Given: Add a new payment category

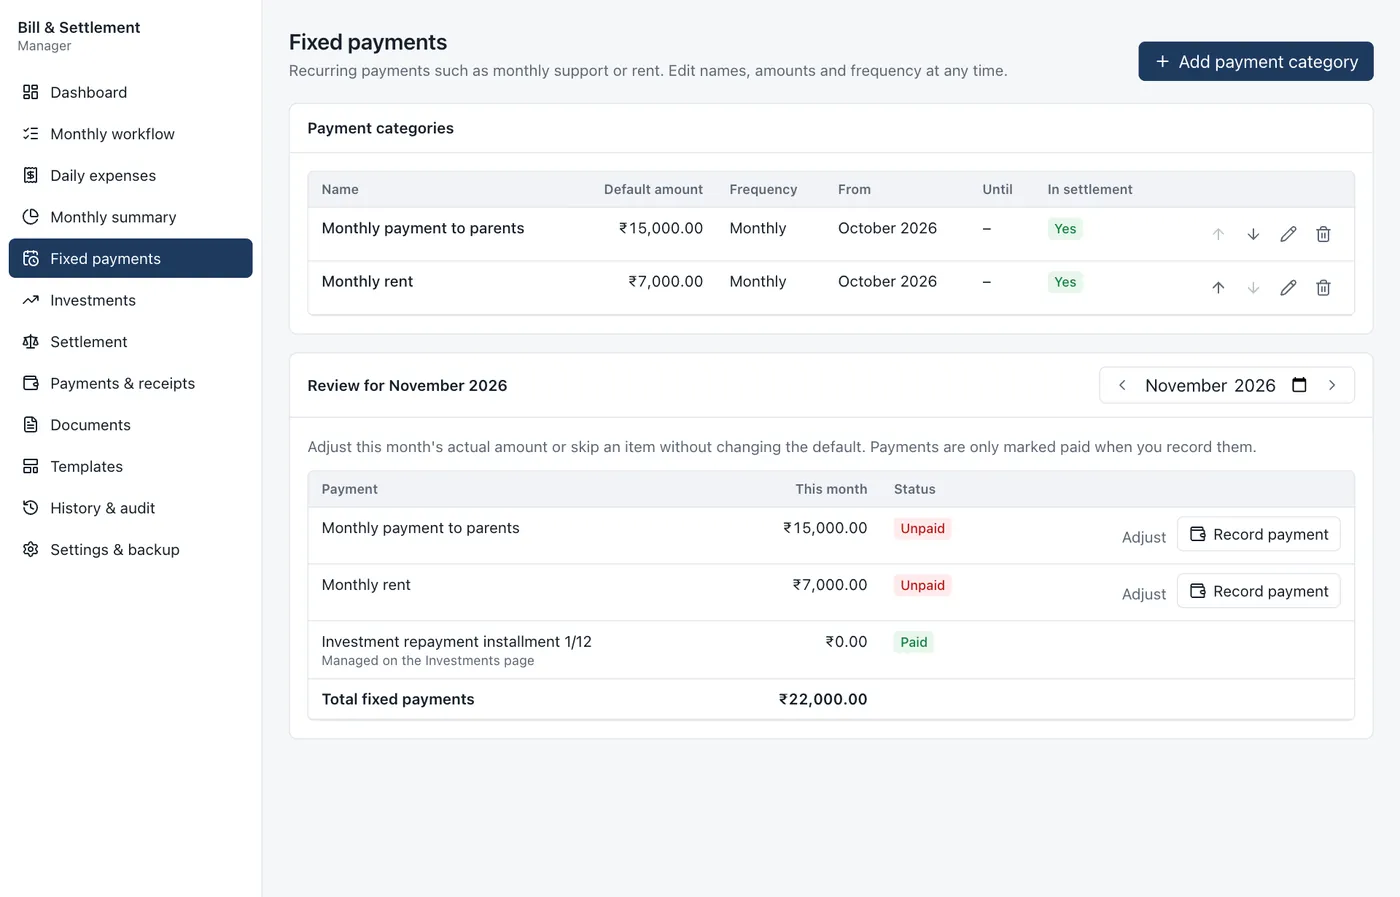Looking at the screenshot, I should point(1256,61).
